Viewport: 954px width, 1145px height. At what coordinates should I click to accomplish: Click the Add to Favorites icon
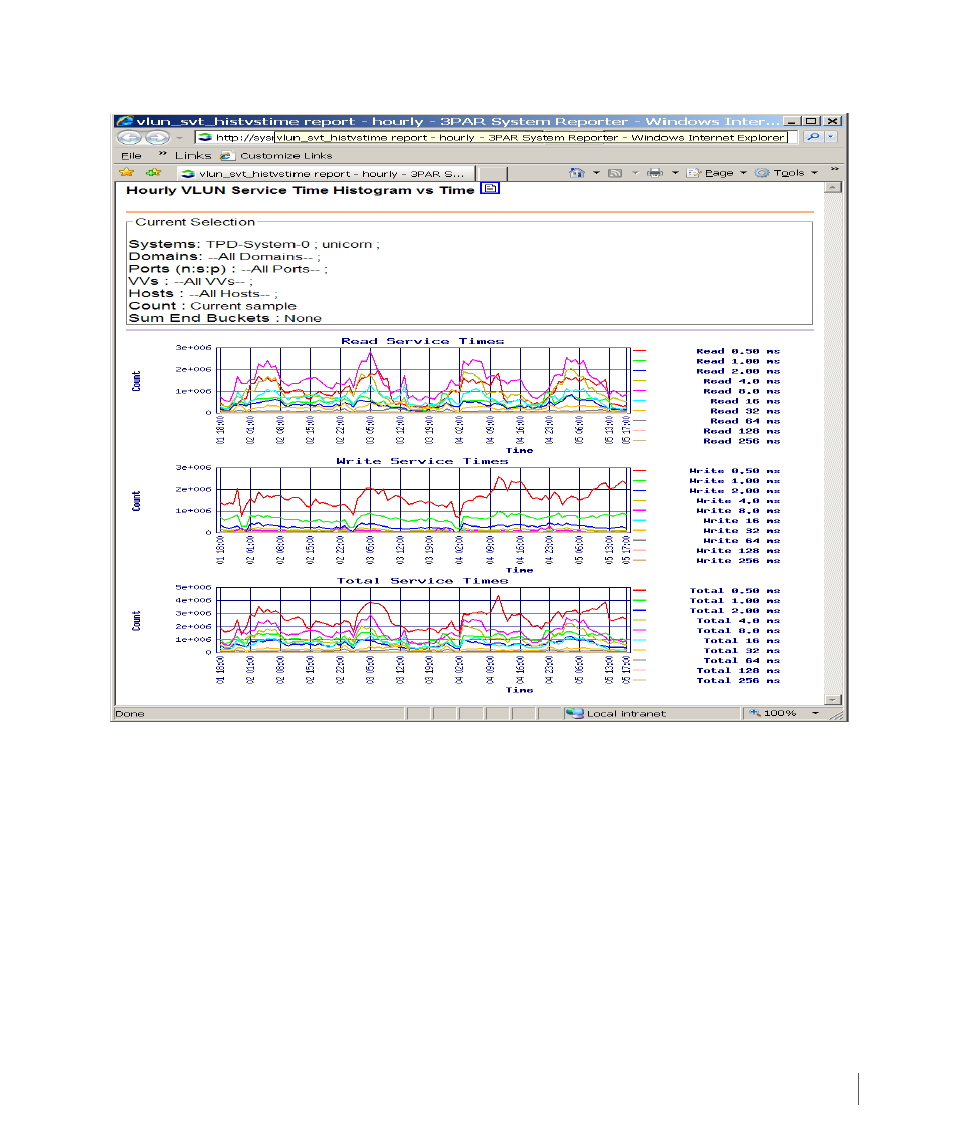click(x=153, y=172)
